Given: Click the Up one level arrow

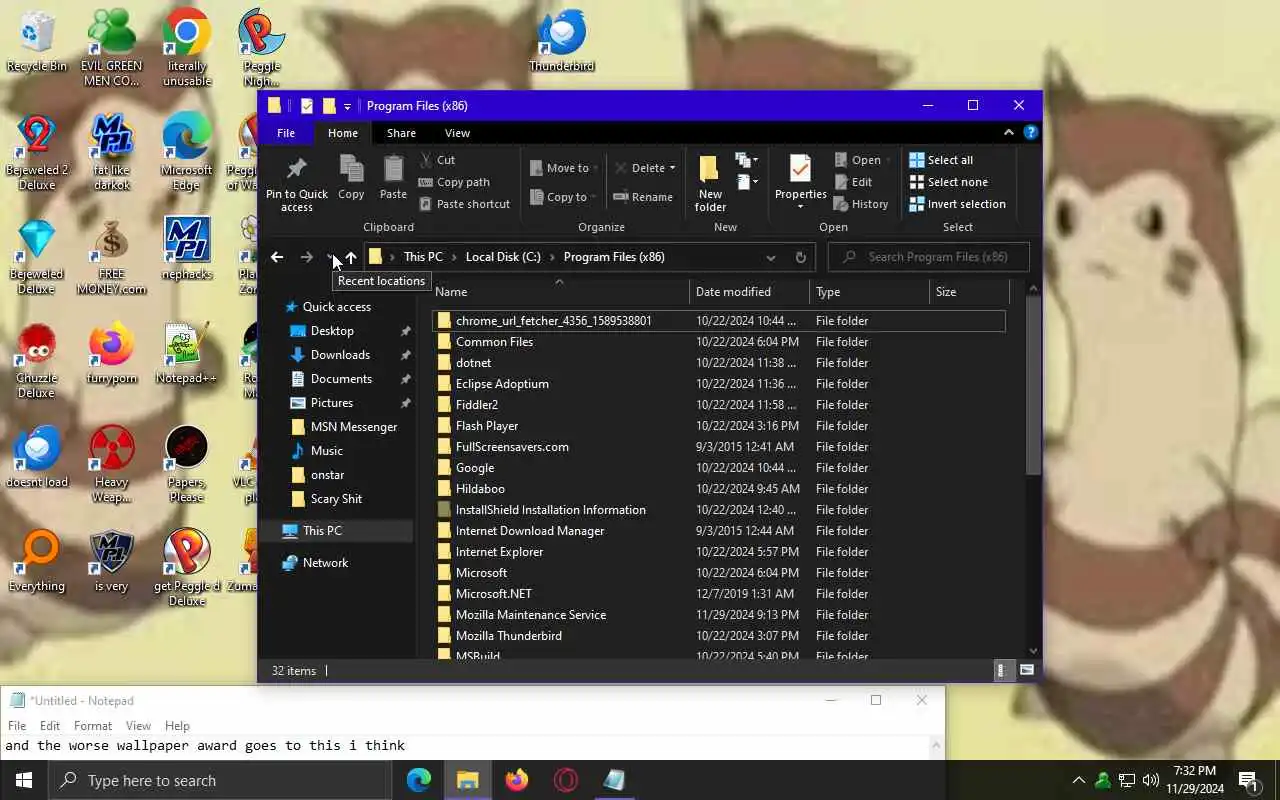Looking at the screenshot, I should (x=350, y=257).
